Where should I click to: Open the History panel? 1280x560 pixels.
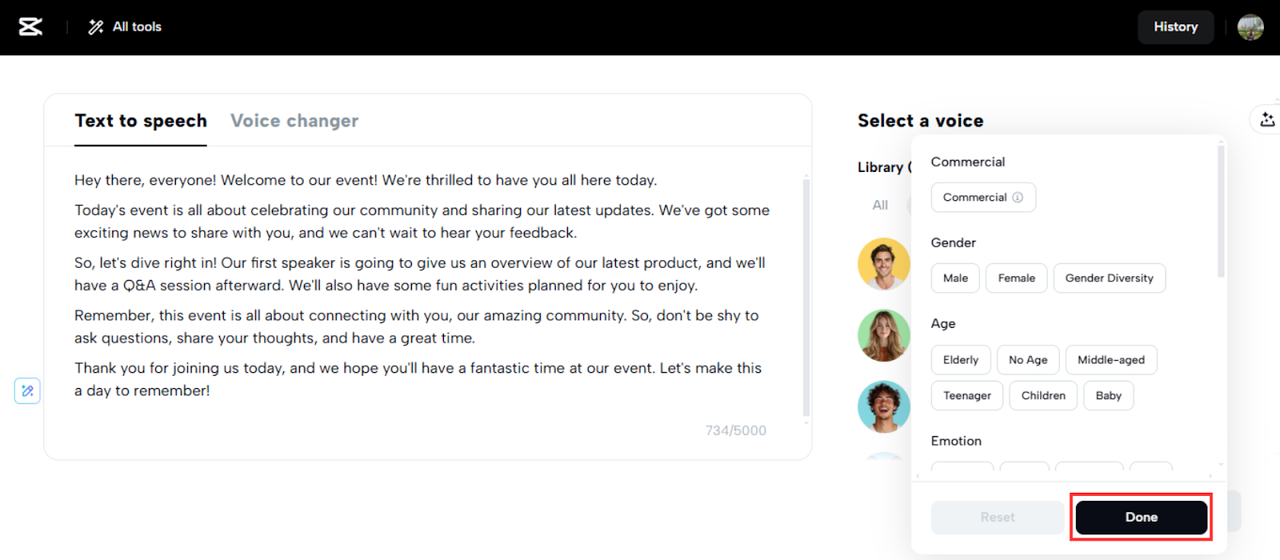pos(1175,27)
